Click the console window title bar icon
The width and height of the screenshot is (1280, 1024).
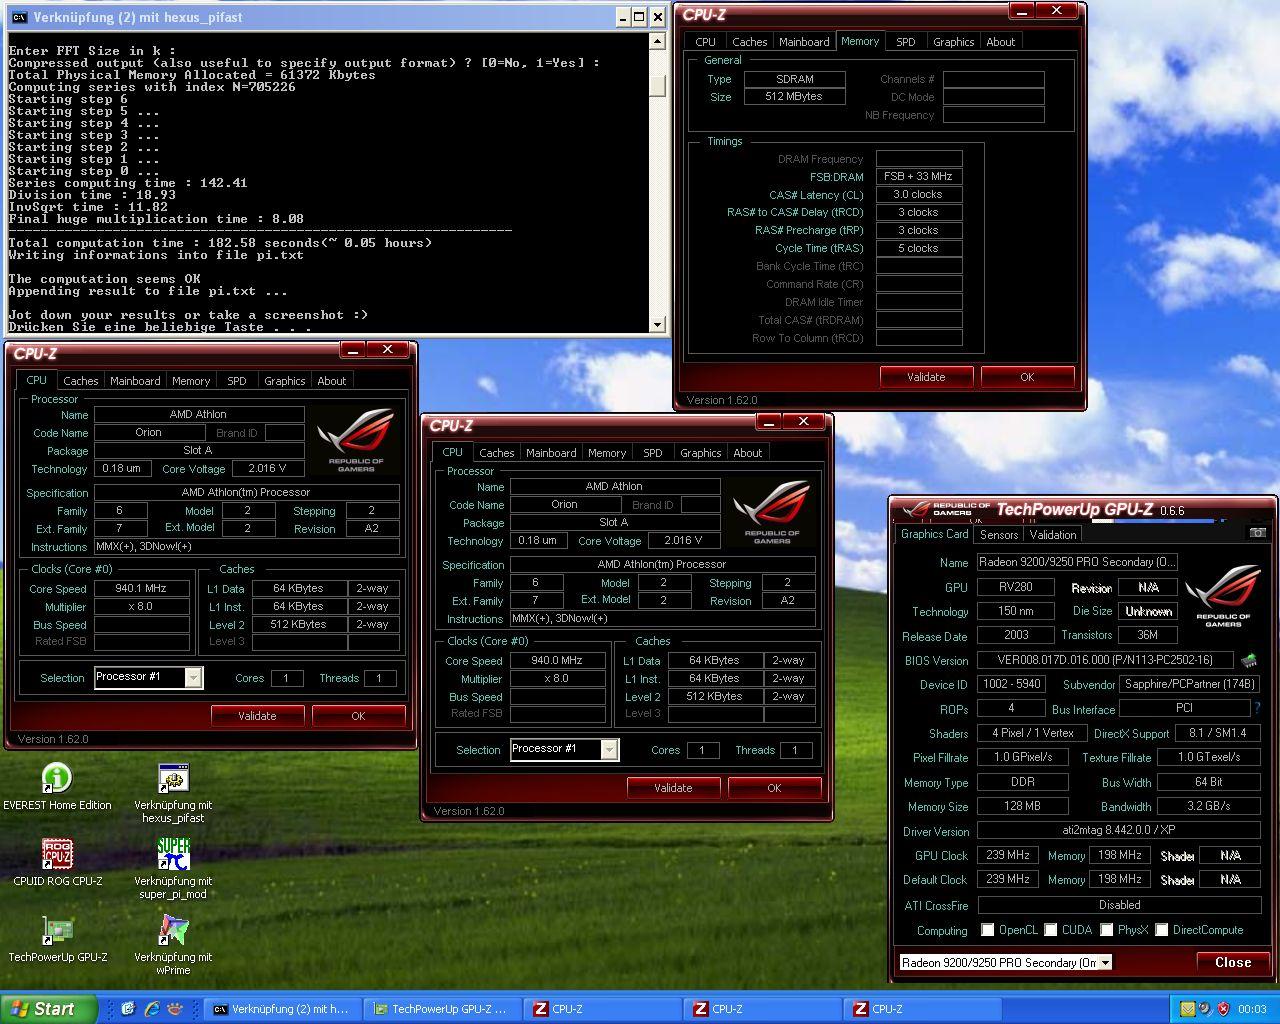pyautogui.click(x=19, y=17)
